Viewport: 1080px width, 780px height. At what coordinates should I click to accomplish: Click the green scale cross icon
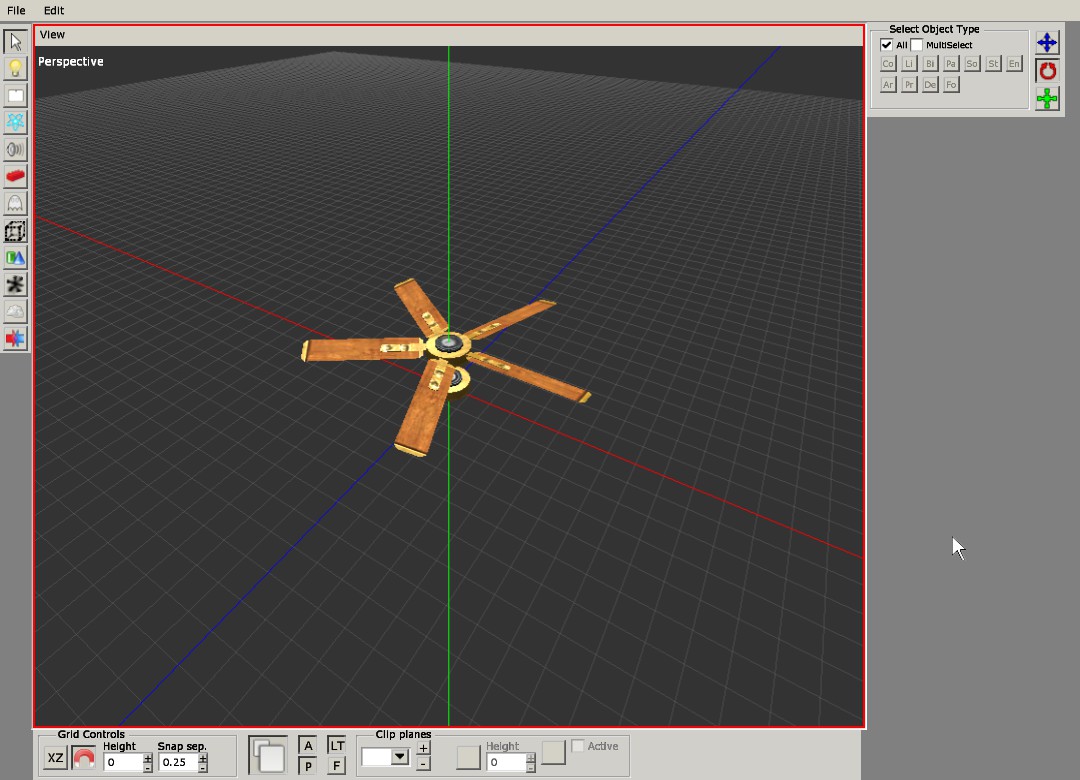pos(1046,98)
